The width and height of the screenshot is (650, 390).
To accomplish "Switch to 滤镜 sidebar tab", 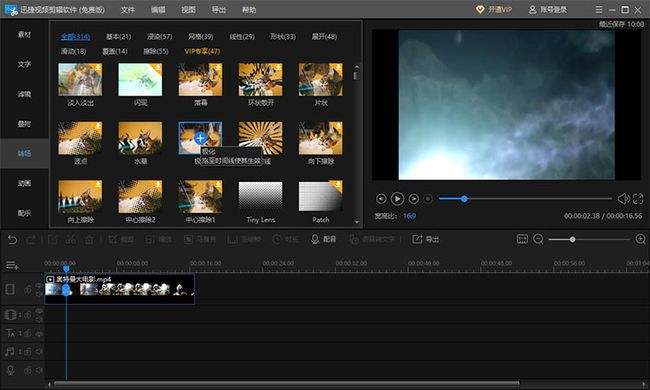I will click(24, 94).
